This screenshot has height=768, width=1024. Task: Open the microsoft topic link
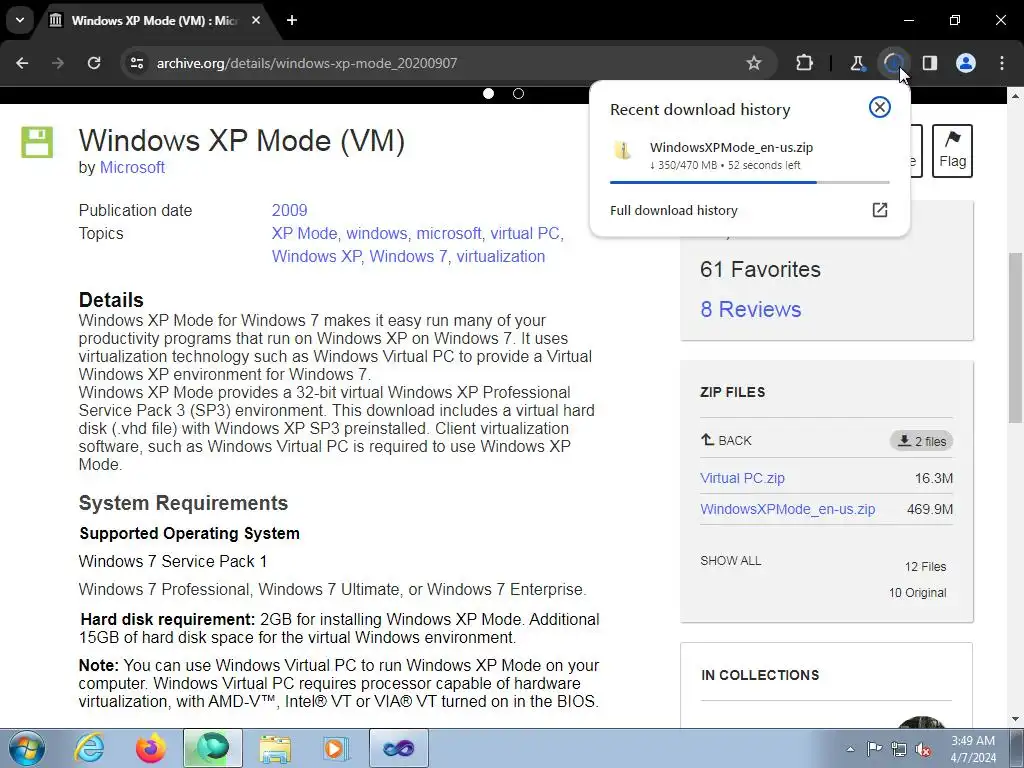[449, 233]
